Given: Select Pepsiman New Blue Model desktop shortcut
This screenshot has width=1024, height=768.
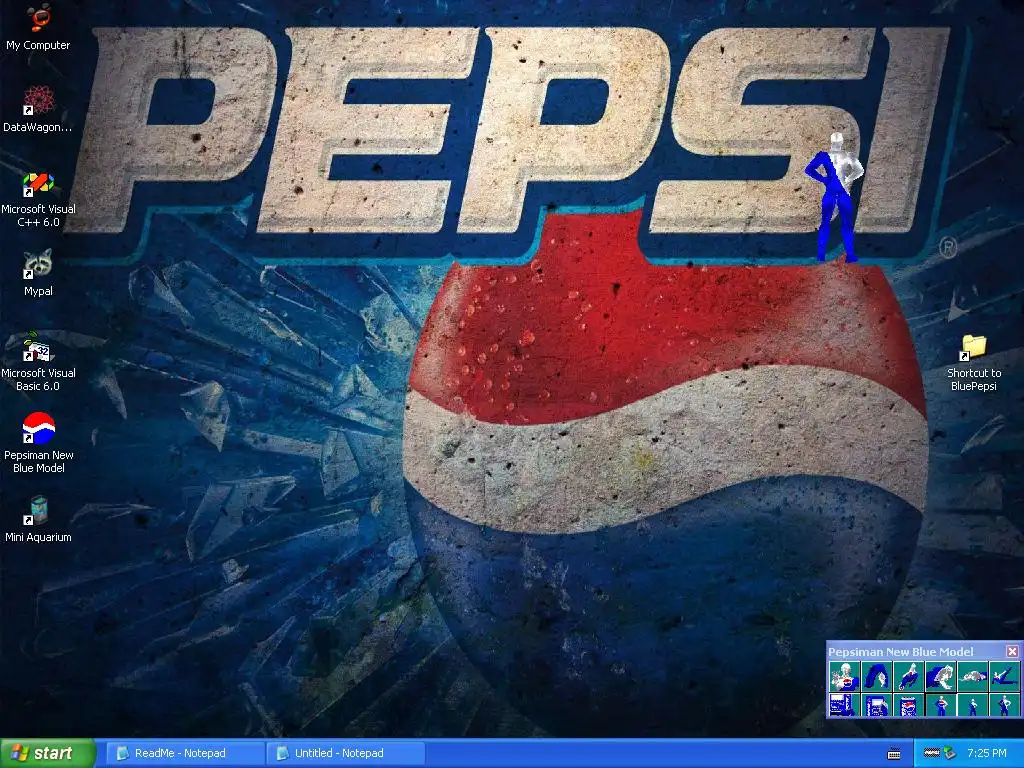Looking at the screenshot, I should coord(39,443).
